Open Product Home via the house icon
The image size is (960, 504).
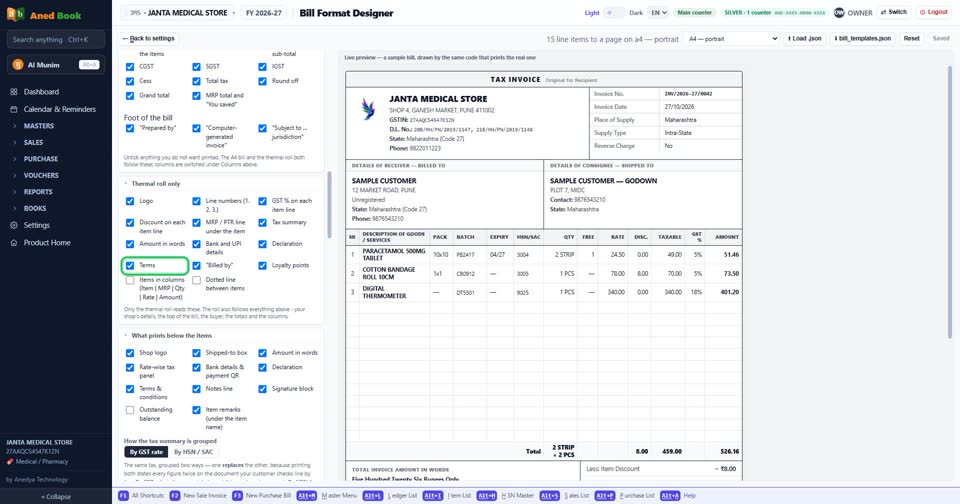click(x=14, y=243)
